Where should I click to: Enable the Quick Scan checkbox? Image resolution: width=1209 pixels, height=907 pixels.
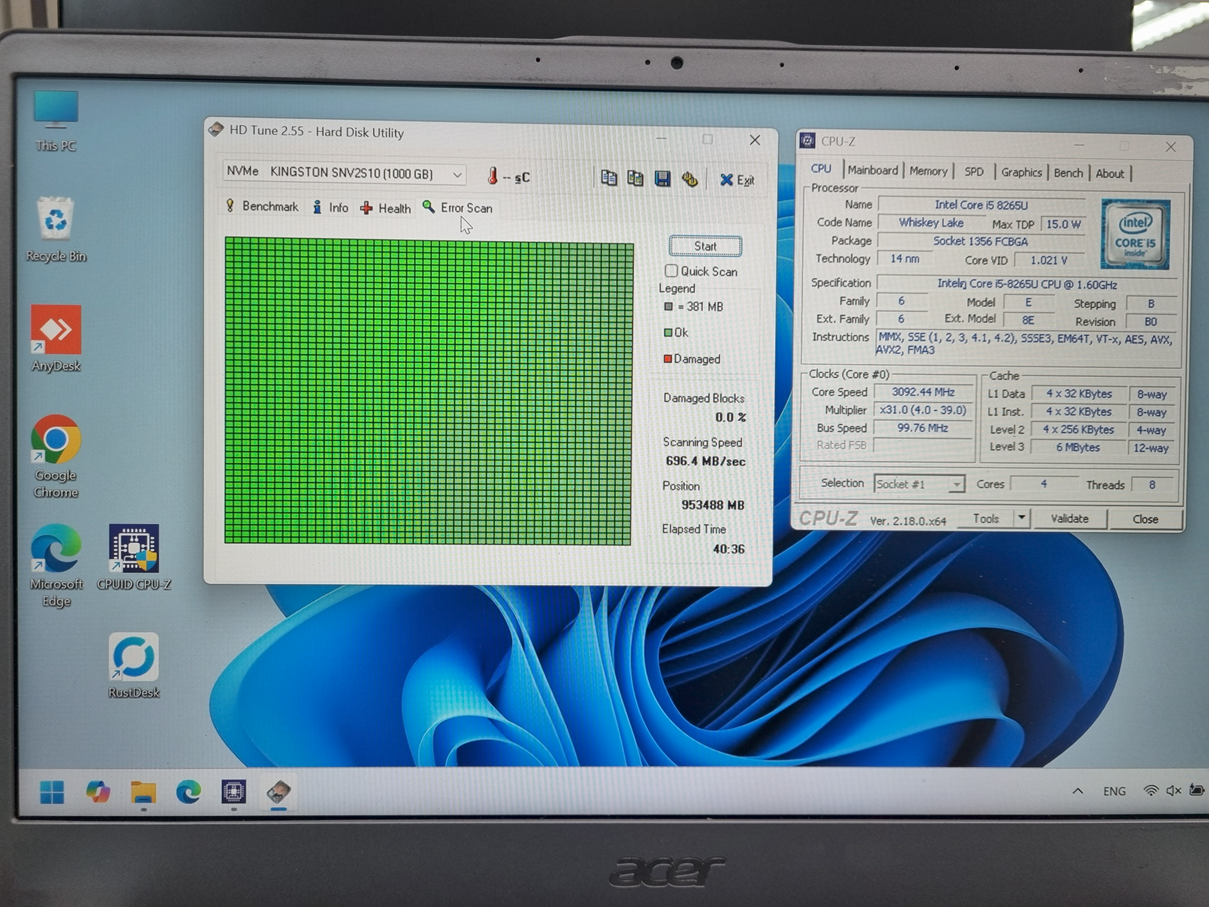(671, 271)
